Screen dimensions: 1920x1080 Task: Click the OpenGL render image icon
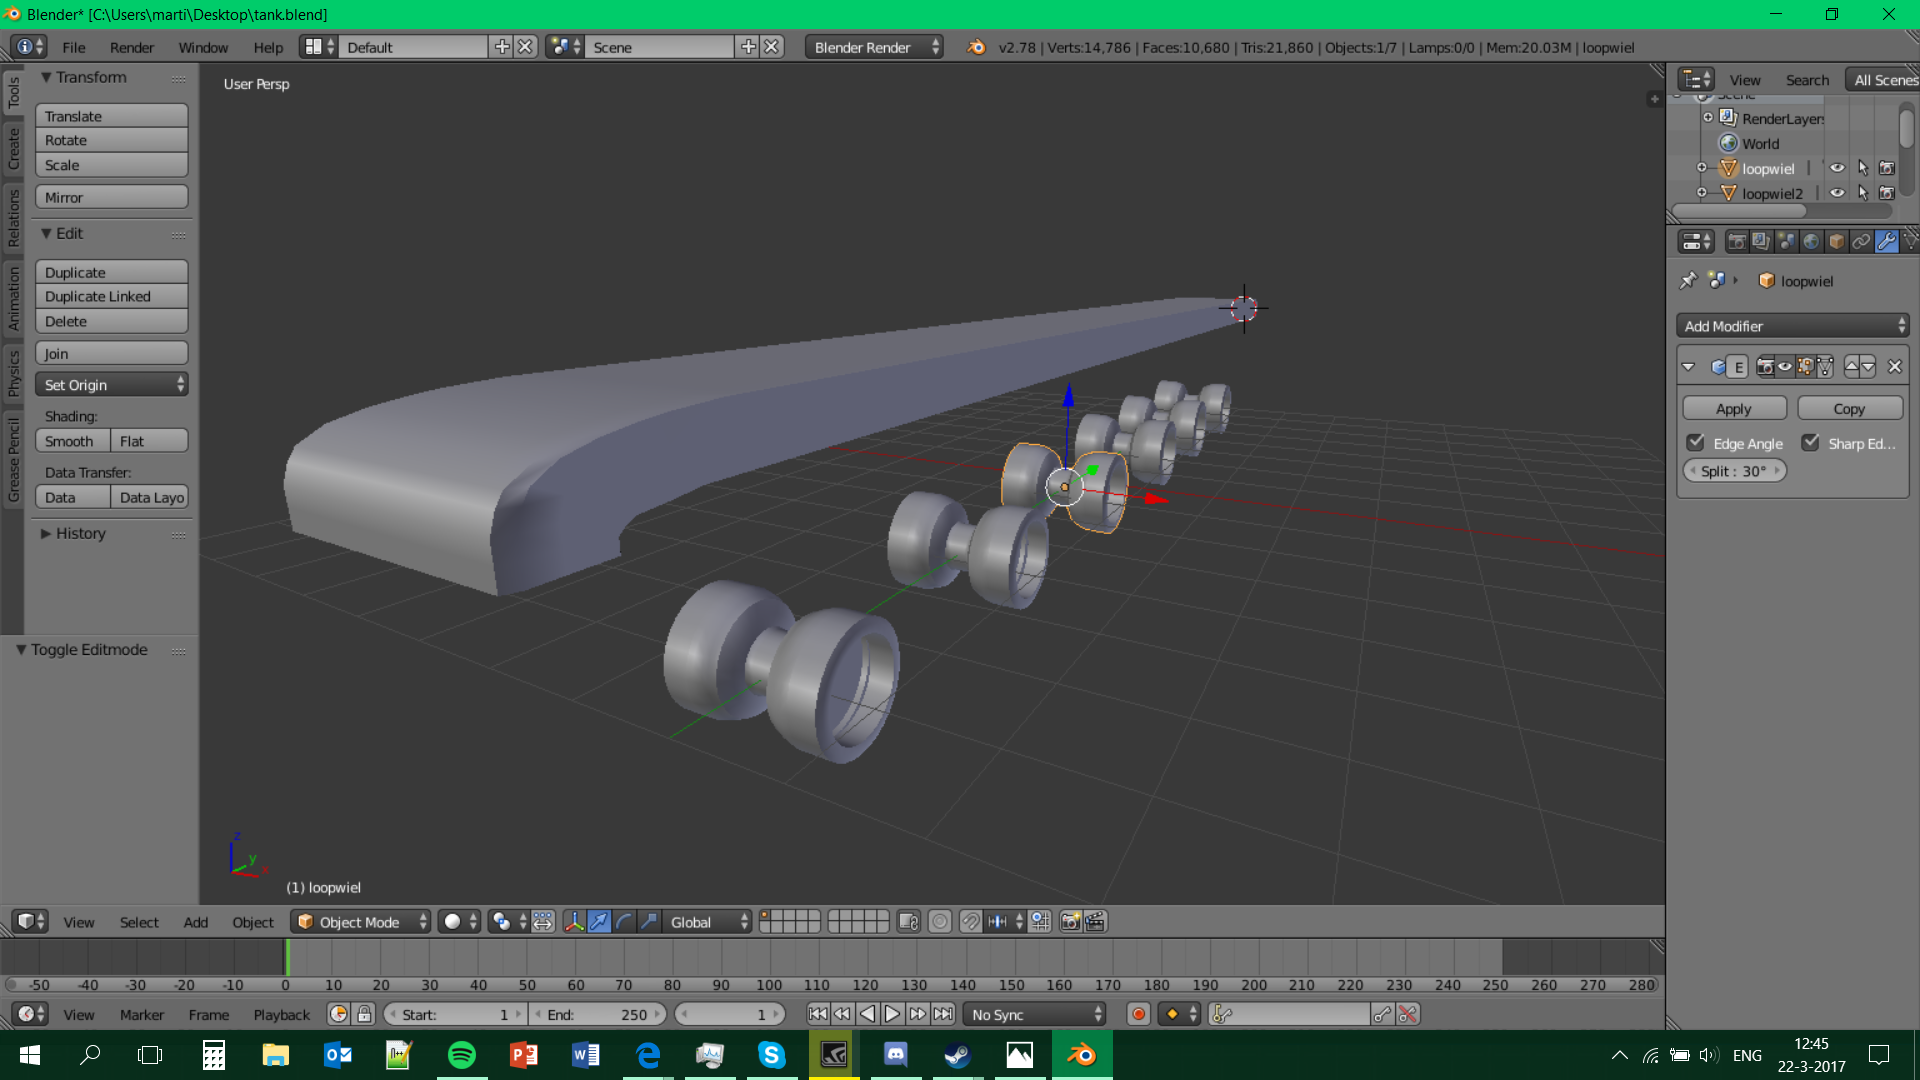[1070, 922]
